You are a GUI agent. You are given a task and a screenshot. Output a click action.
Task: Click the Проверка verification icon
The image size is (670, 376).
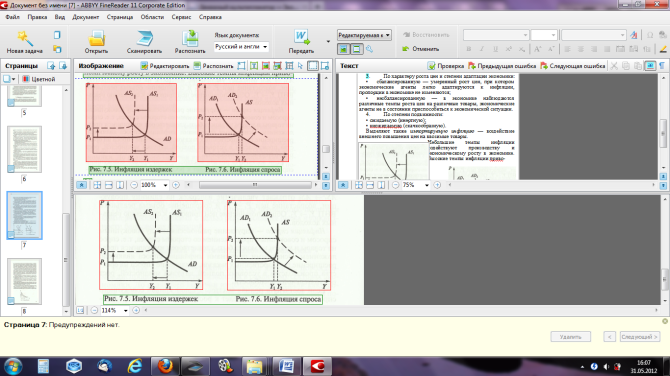pyautogui.click(x=431, y=66)
